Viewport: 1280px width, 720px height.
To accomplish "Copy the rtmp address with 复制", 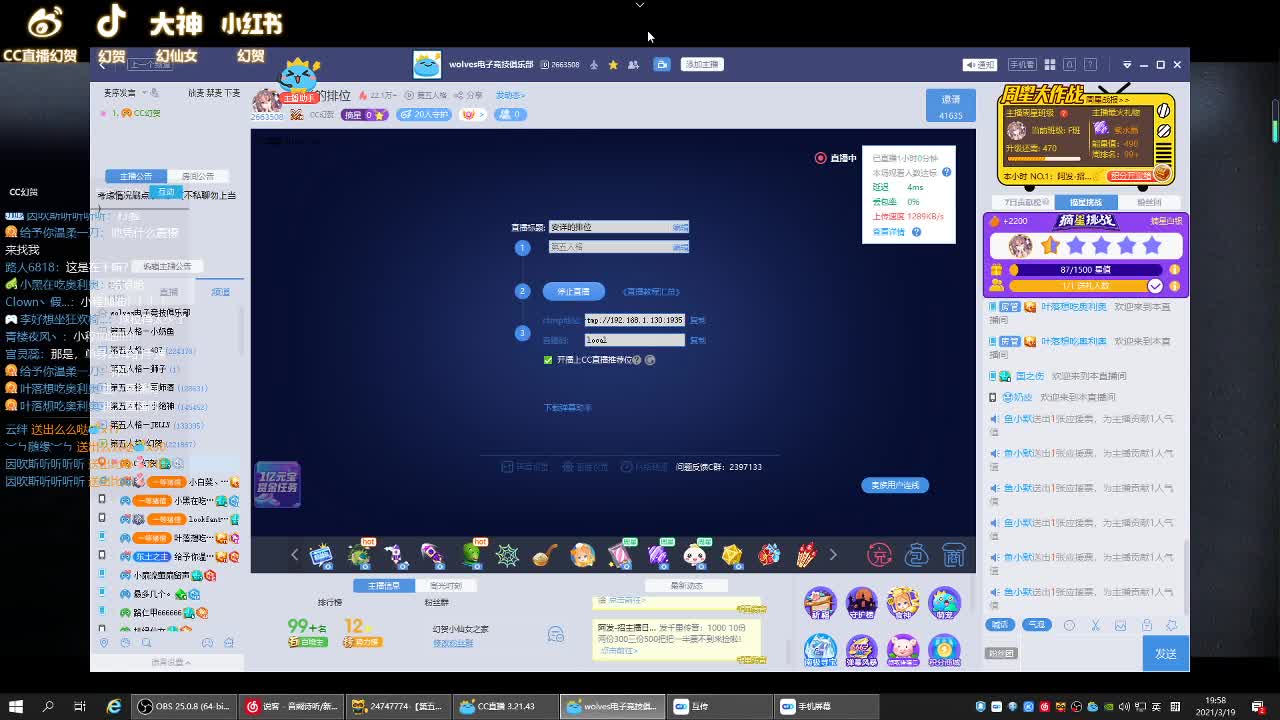I will coord(698,321).
